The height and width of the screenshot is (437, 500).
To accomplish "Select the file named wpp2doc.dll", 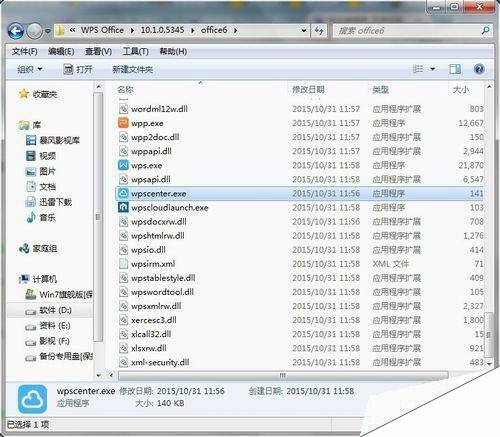I will tap(155, 137).
